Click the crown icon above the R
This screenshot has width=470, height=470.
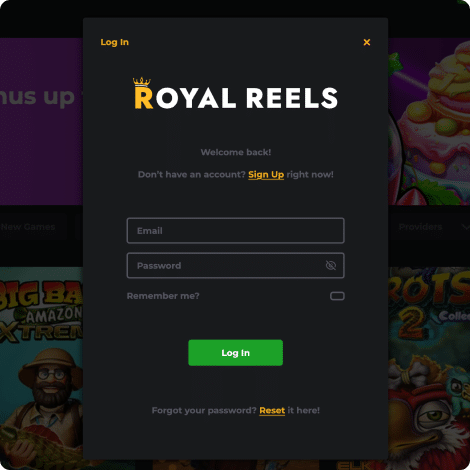click(x=142, y=82)
